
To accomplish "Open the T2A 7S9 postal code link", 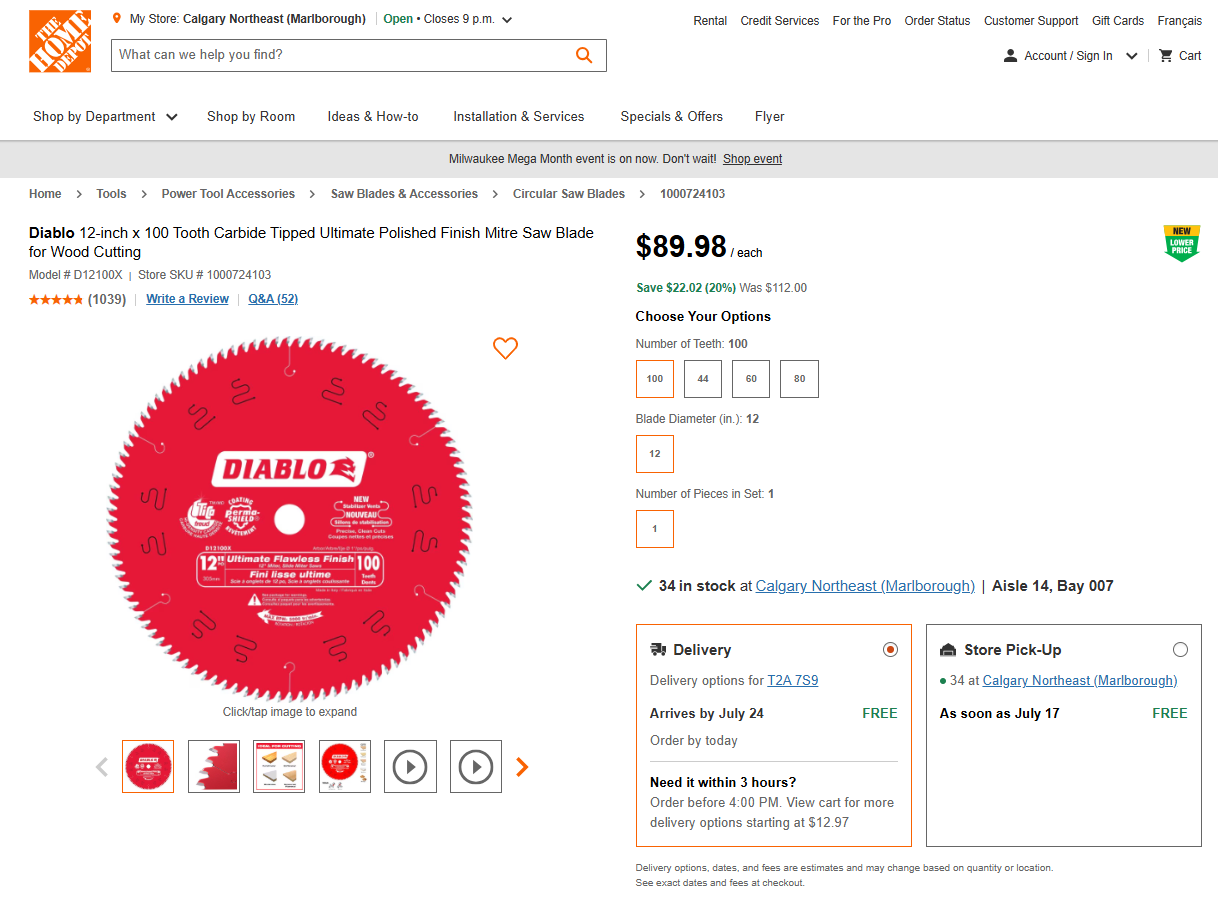I will pyautogui.click(x=792, y=681).
